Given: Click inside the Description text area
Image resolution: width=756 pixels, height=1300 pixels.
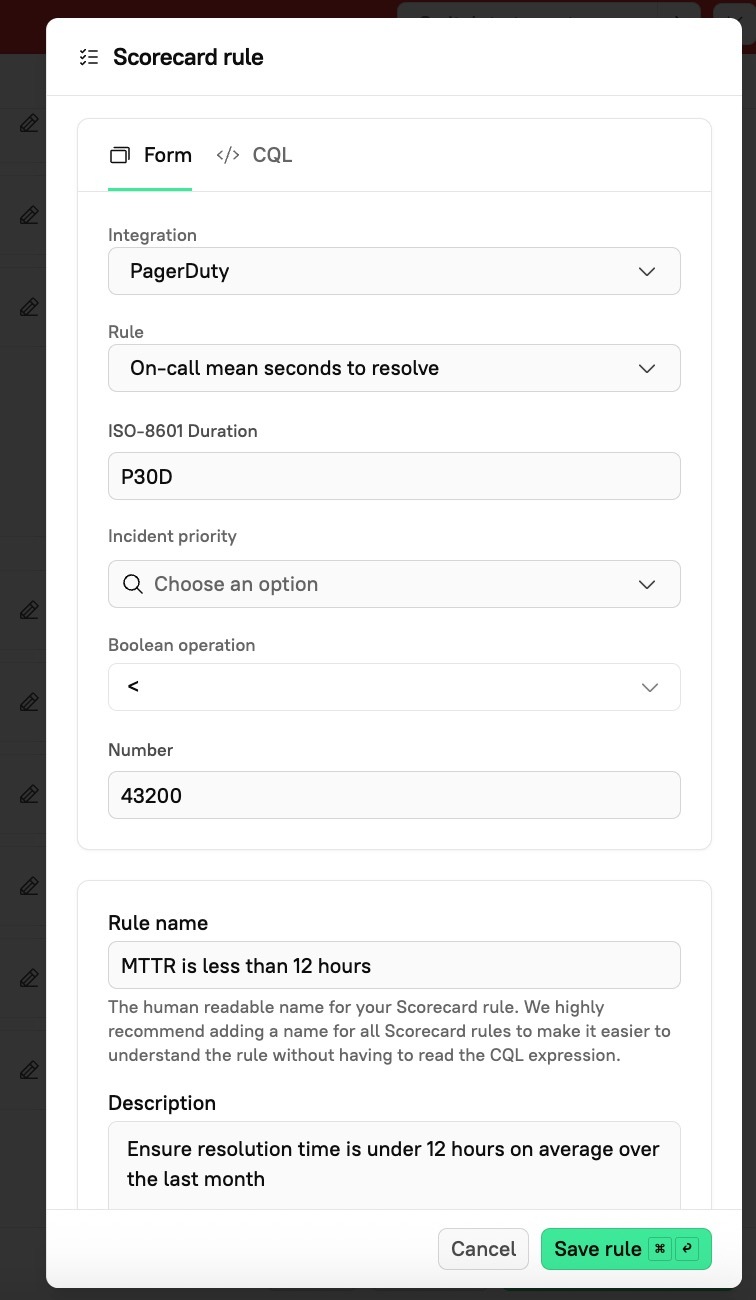Looking at the screenshot, I should point(394,1164).
